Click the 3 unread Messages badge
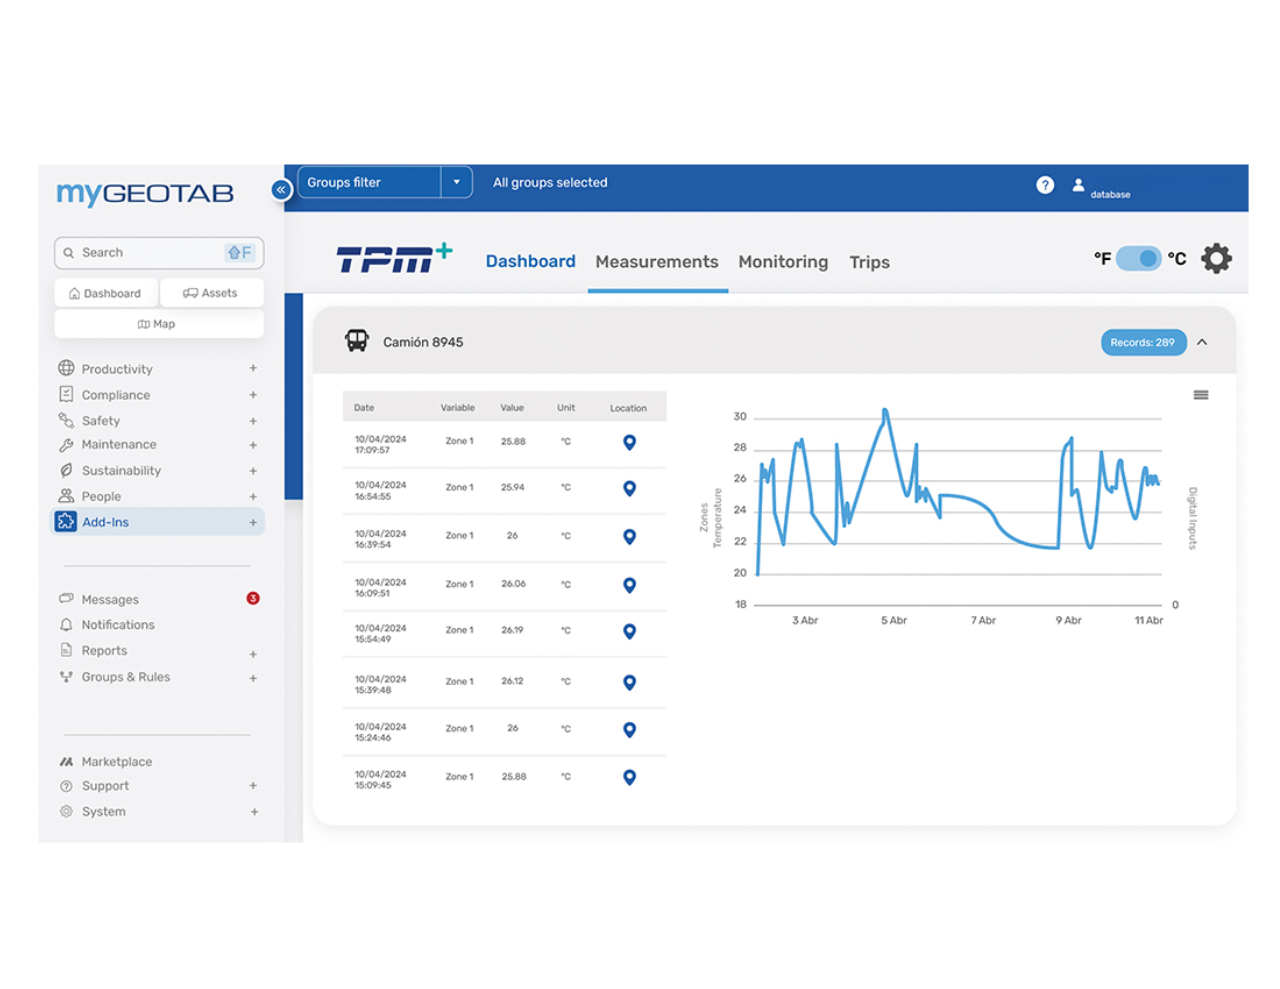The width and height of the screenshot is (1280, 989). pos(253,598)
